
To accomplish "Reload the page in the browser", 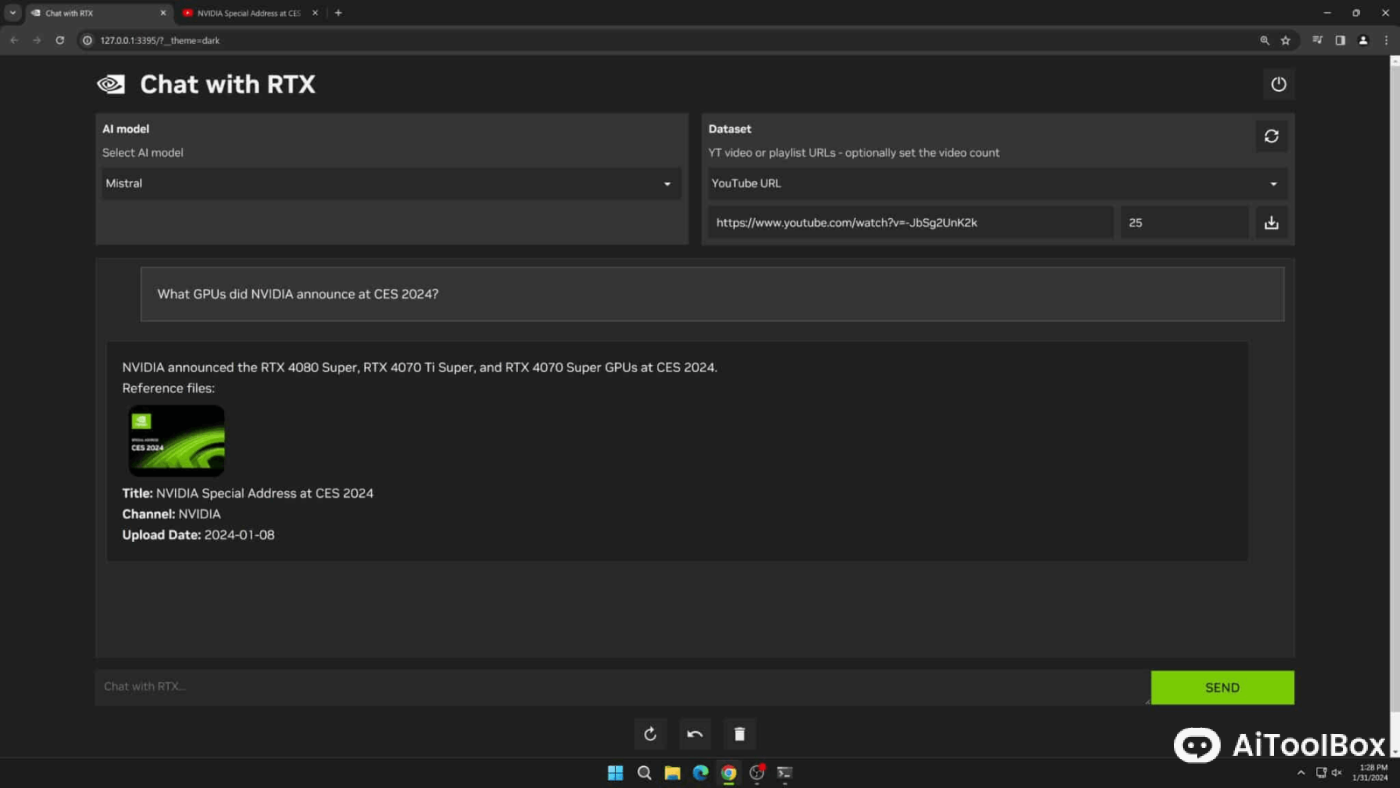I will (60, 40).
